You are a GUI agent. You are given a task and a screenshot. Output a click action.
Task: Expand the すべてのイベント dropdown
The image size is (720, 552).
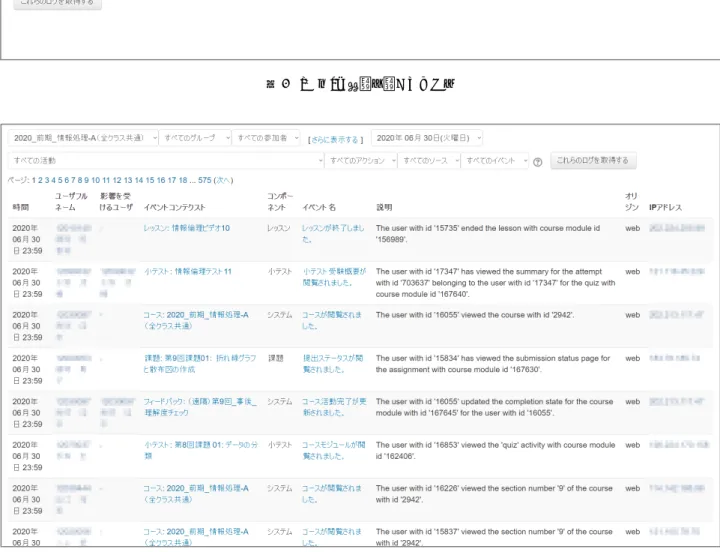(495, 161)
